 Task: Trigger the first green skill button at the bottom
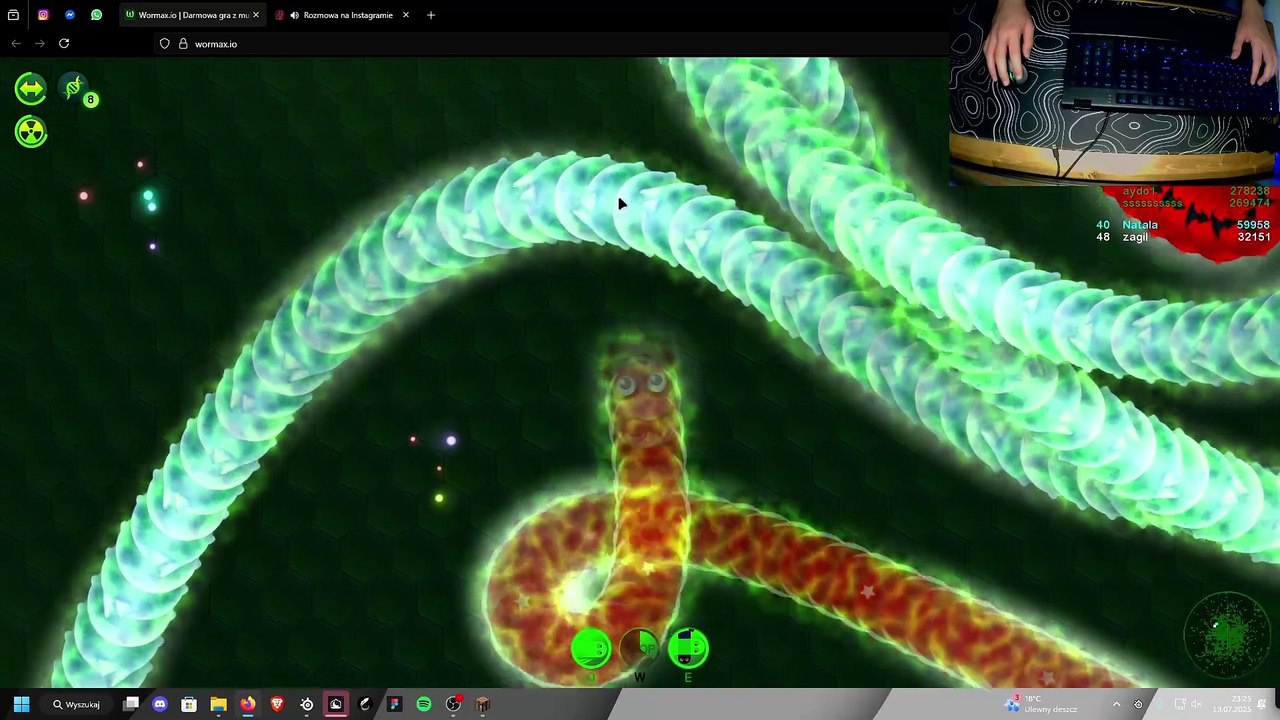point(591,650)
